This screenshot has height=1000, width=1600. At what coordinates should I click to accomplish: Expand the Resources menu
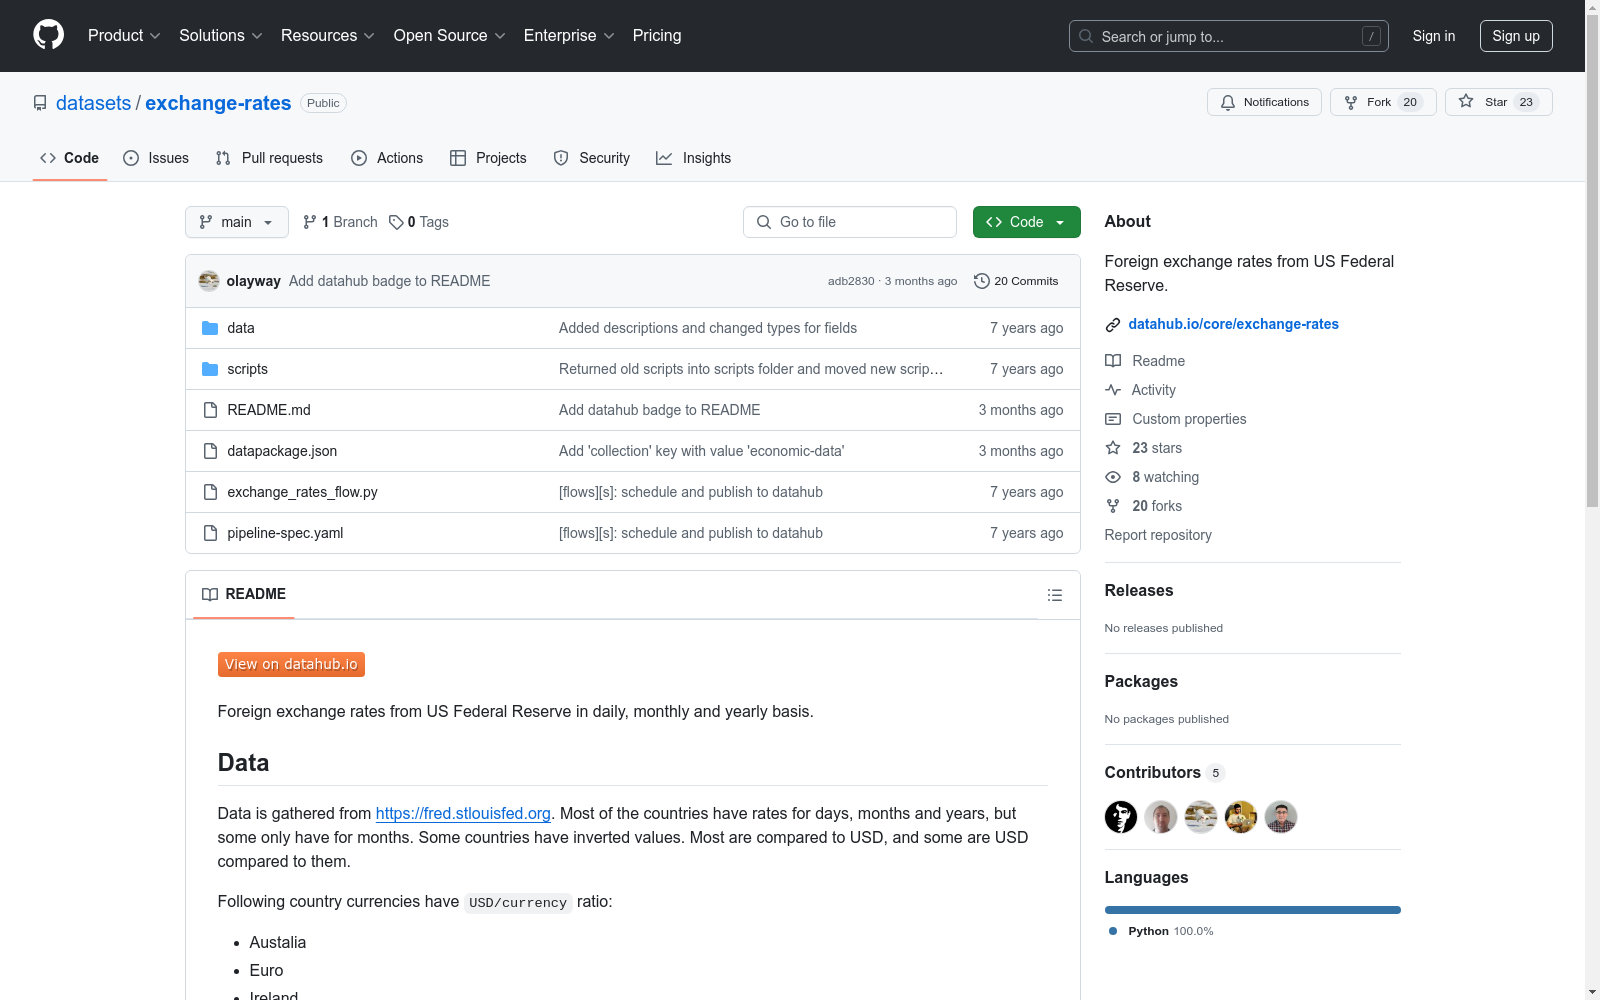click(327, 35)
